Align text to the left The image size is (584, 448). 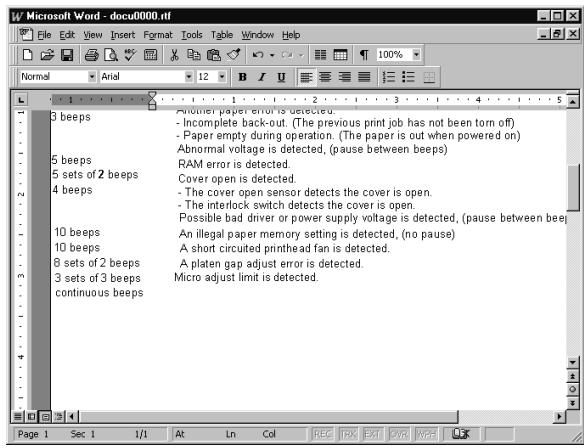coord(306,77)
